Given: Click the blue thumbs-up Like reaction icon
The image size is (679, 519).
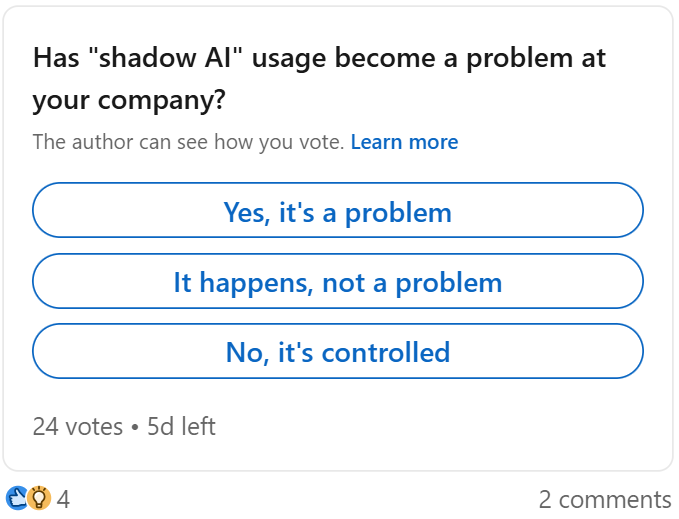Looking at the screenshot, I should tap(17, 498).
